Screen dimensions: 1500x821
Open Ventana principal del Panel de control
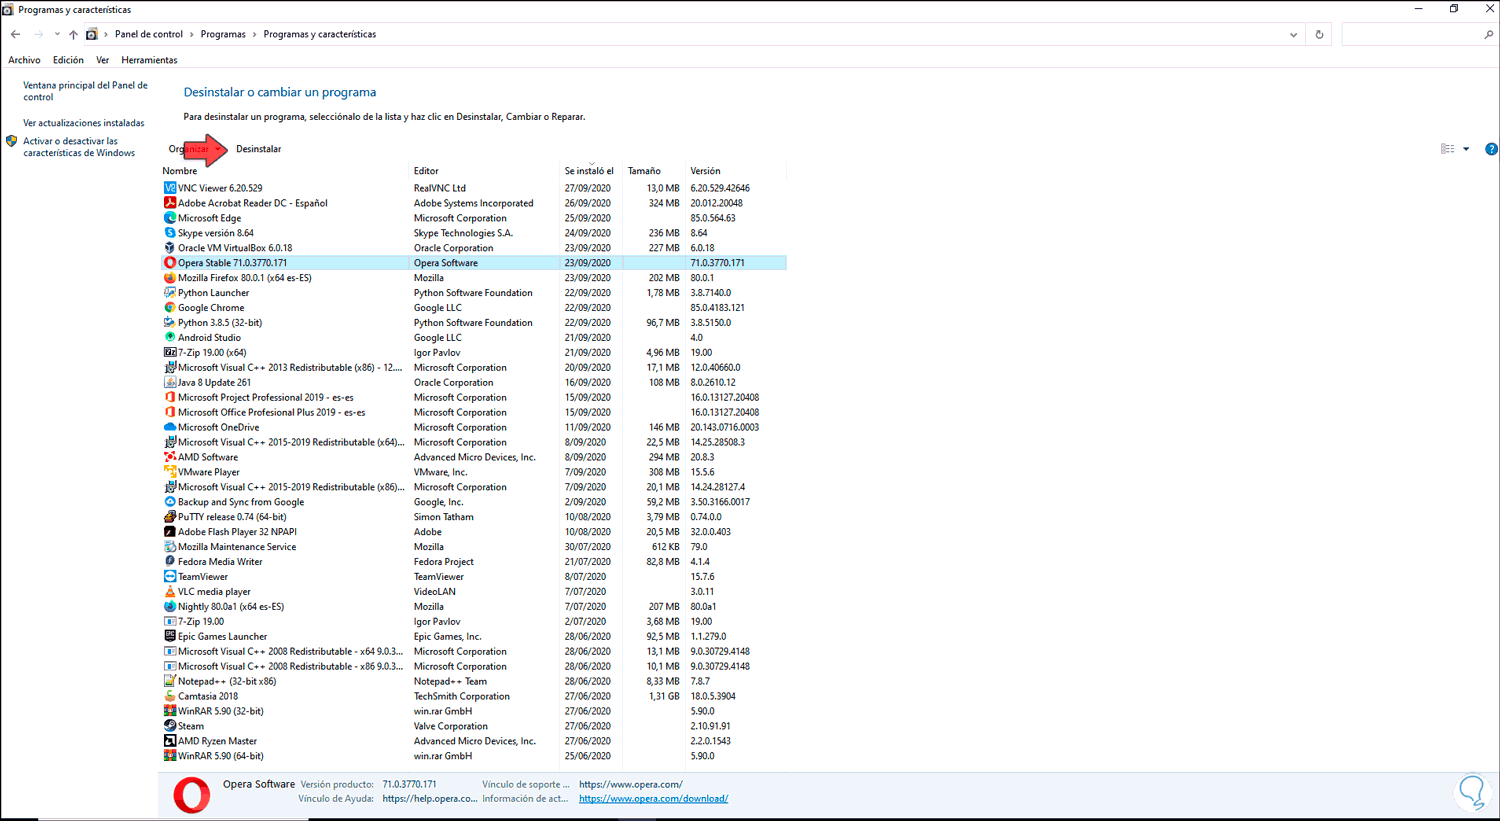tap(85, 91)
